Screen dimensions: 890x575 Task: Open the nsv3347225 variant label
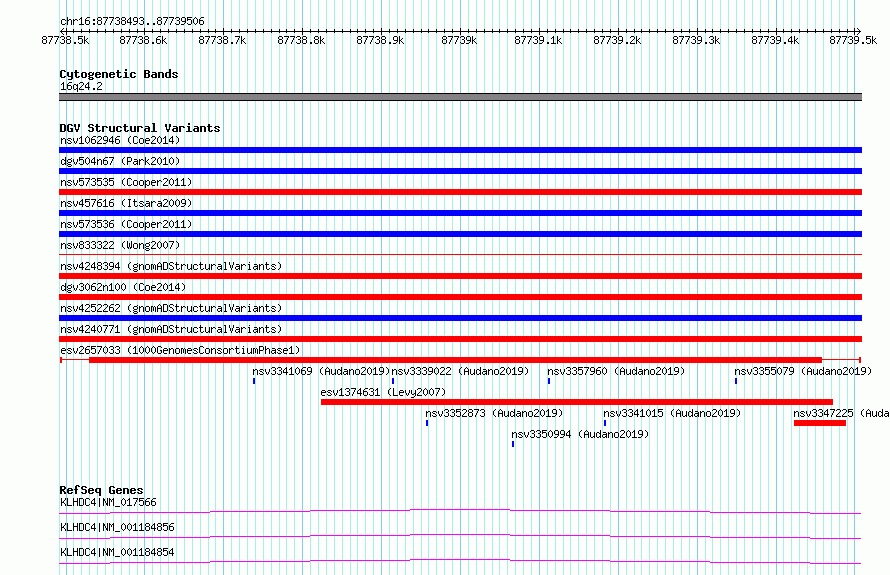pyautogui.click(x=841, y=413)
